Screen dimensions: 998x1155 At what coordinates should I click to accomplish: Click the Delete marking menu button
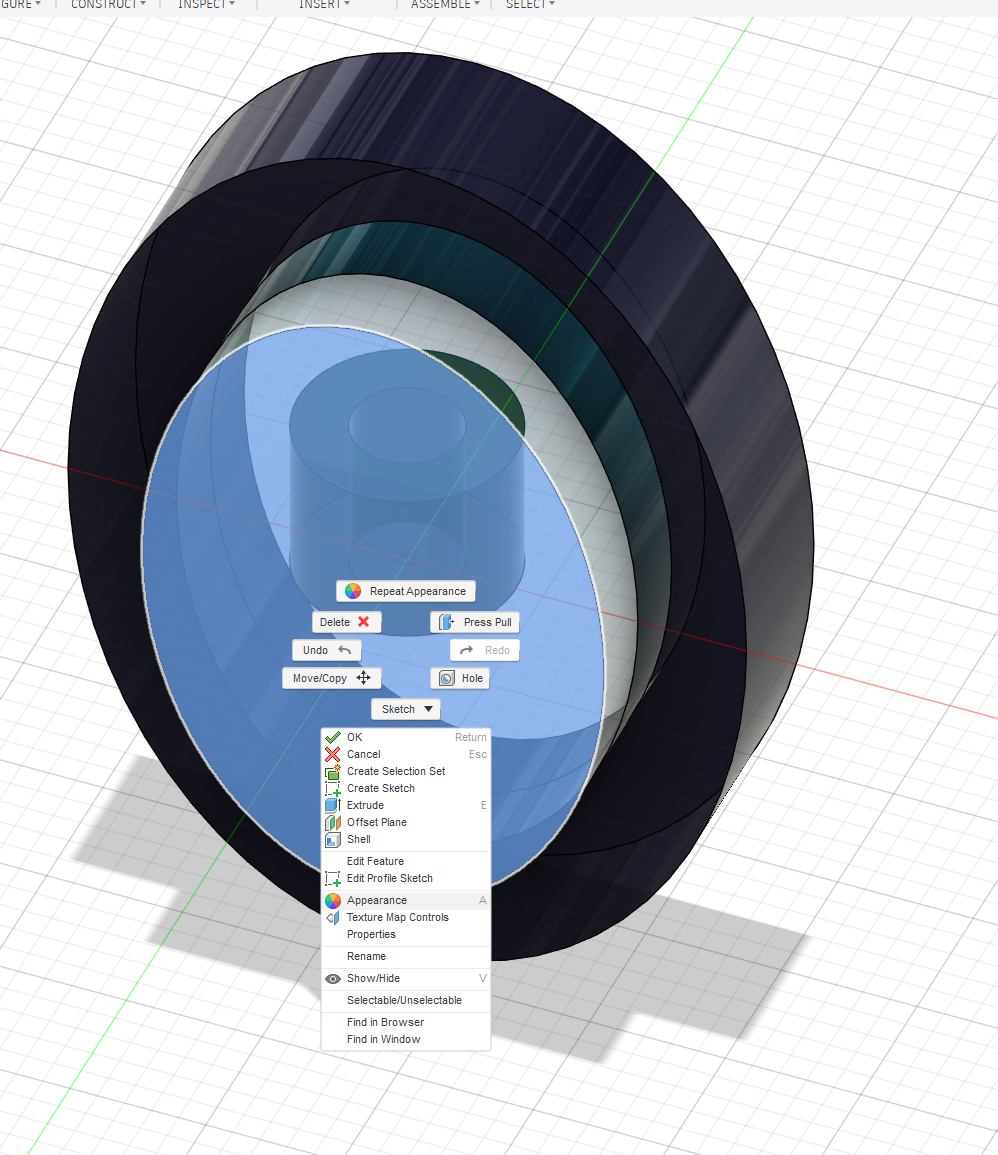pos(346,622)
